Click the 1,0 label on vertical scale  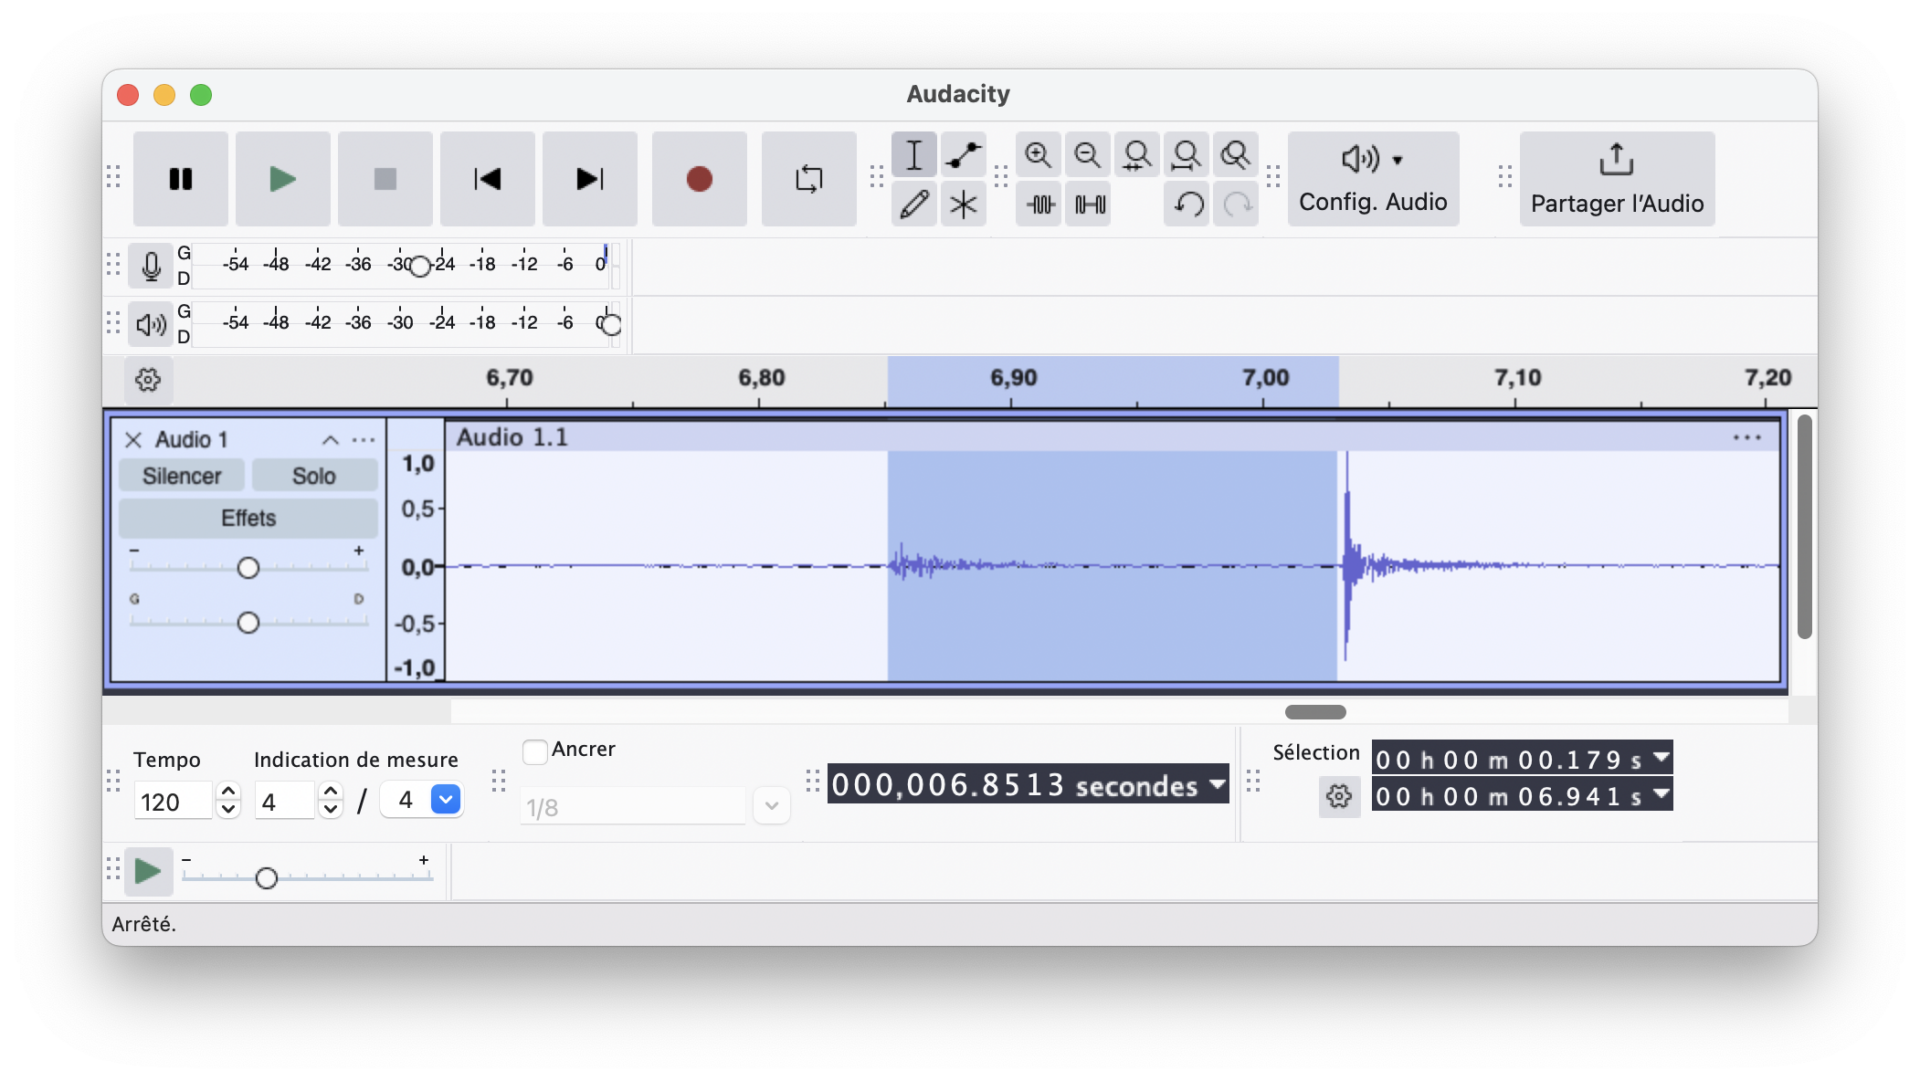[x=418, y=464]
